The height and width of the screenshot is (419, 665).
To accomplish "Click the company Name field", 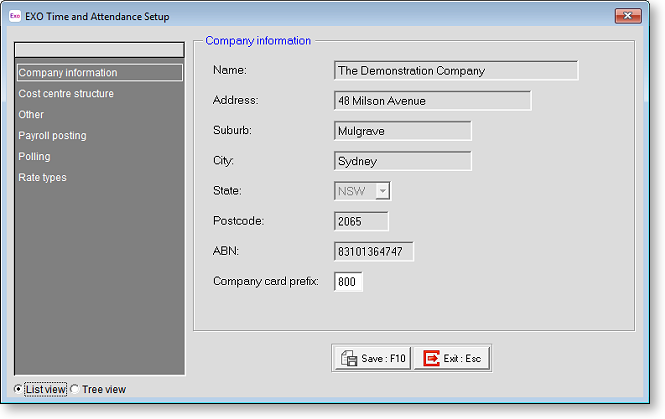I will 455,71.
